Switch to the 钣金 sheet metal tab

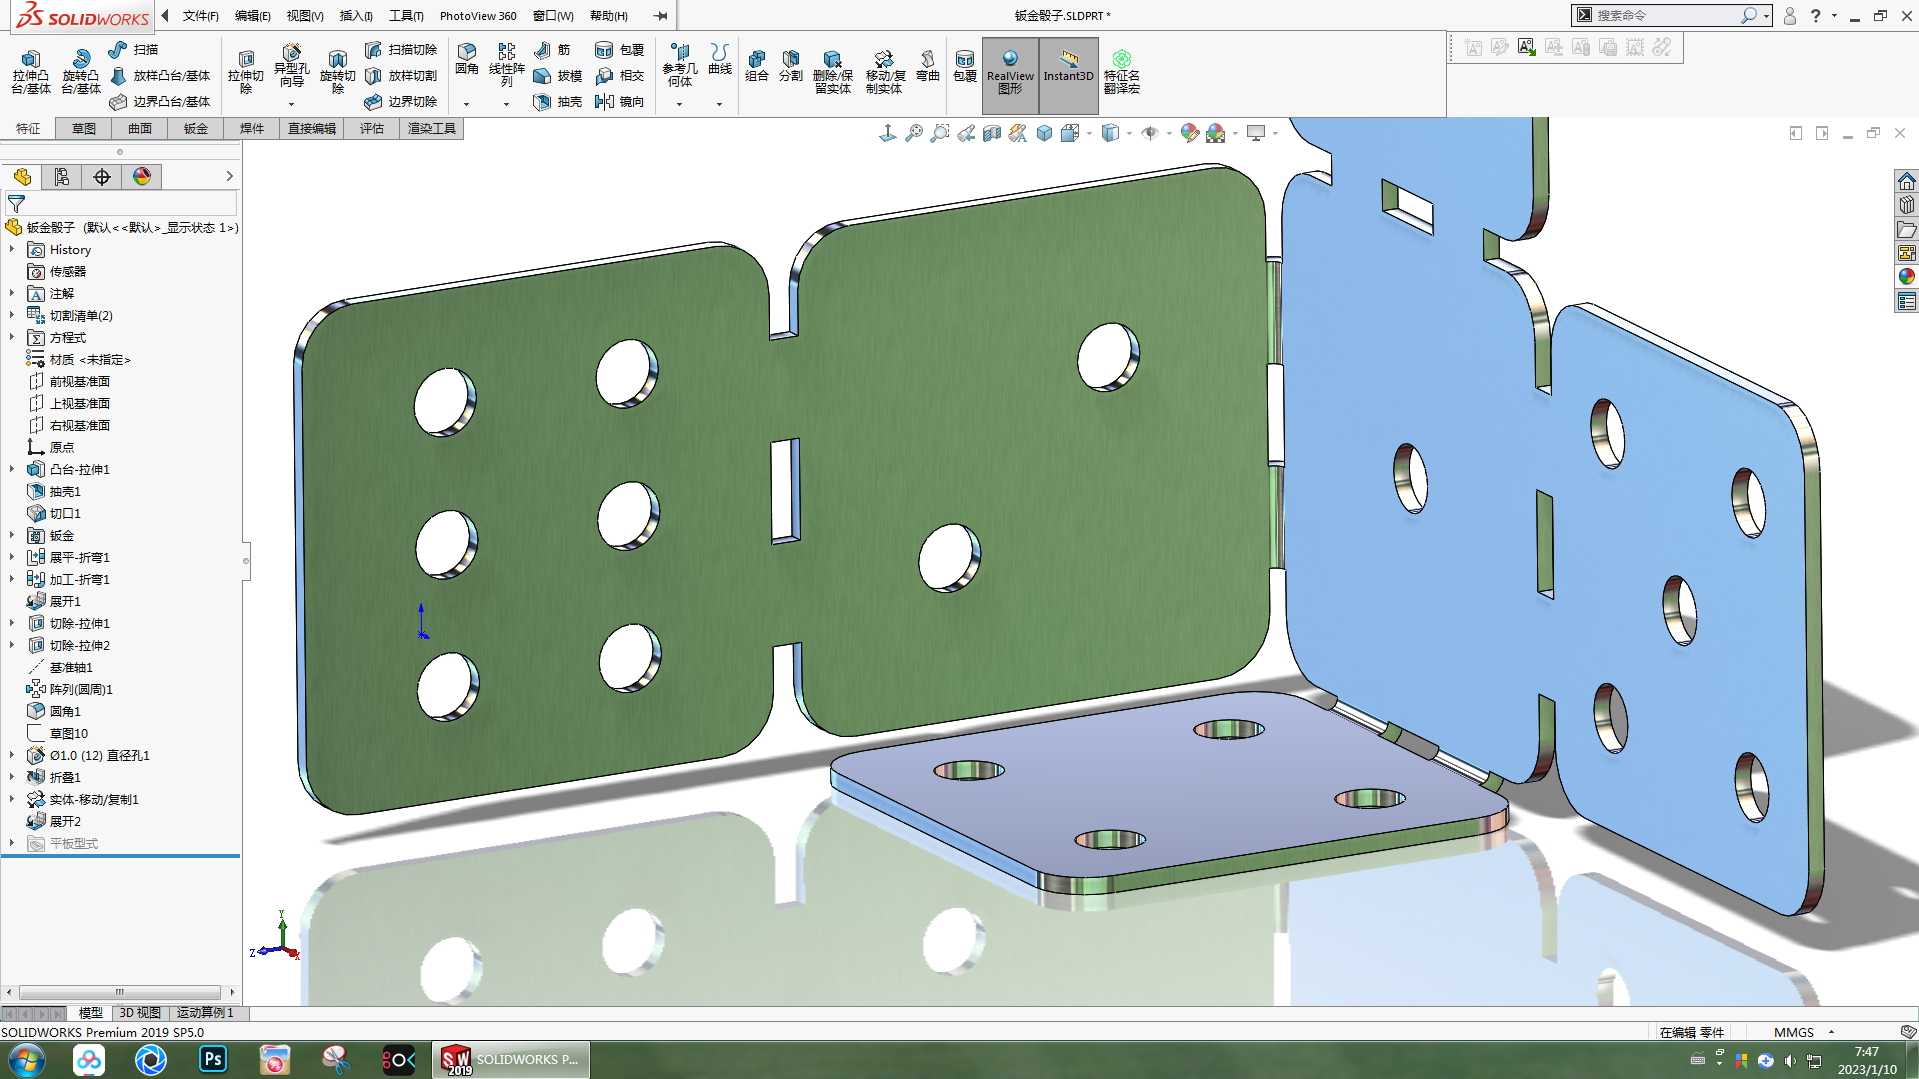(196, 128)
